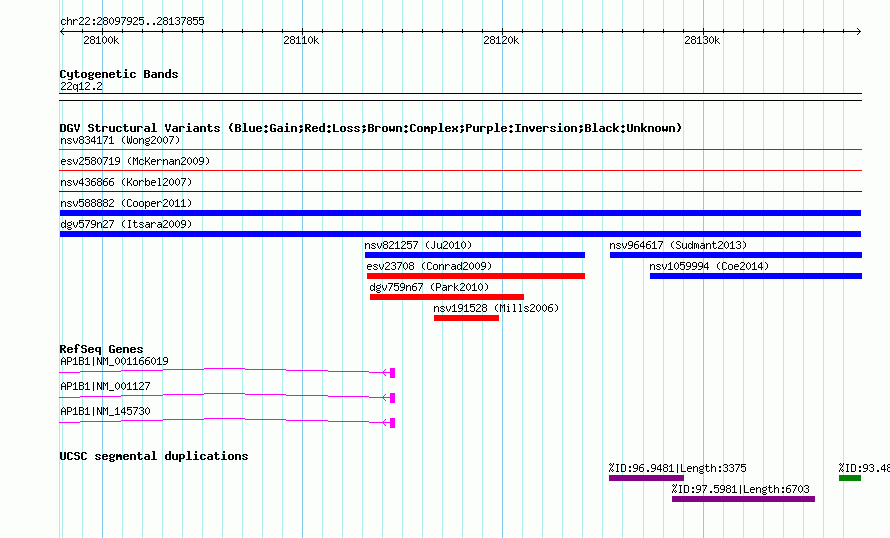Click the dgv759n67 (Park2010) label text
This screenshot has height=538, width=890.
[429, 287]
